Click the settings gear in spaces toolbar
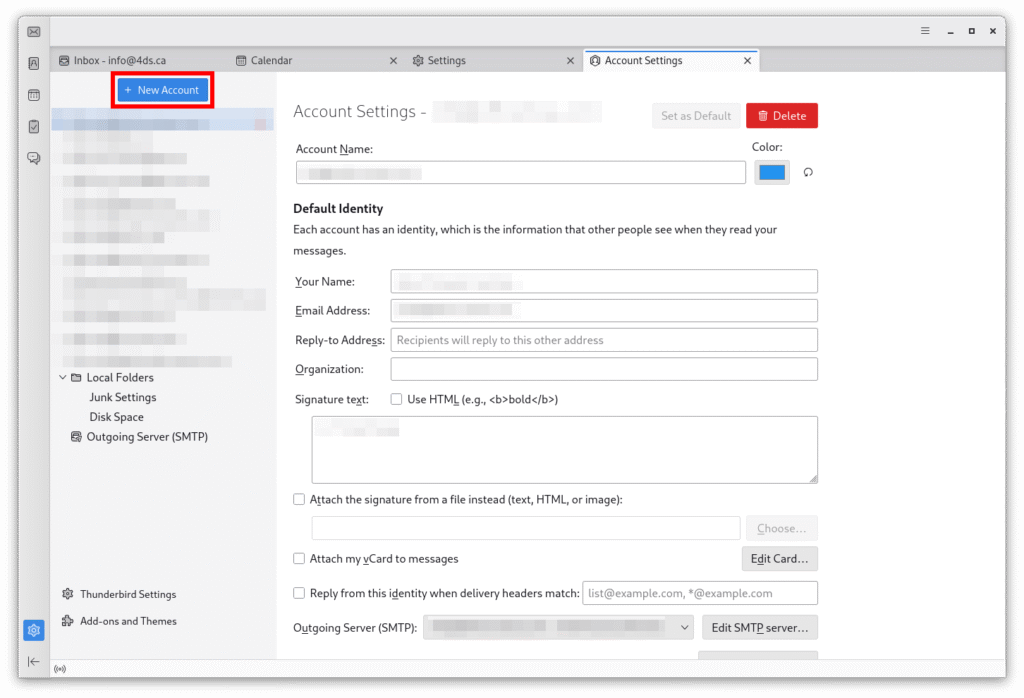 click(34, 630)
